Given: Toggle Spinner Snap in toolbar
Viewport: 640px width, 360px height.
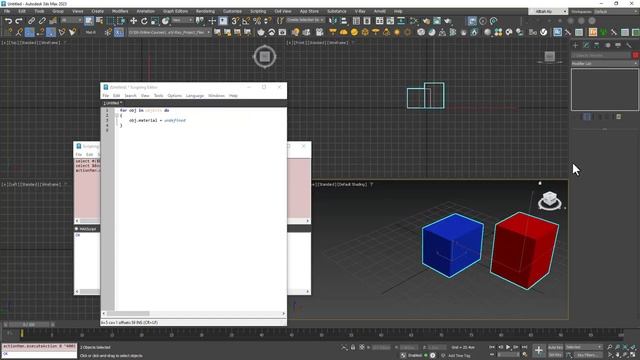Looking at the screenshot, I should 268,21.
